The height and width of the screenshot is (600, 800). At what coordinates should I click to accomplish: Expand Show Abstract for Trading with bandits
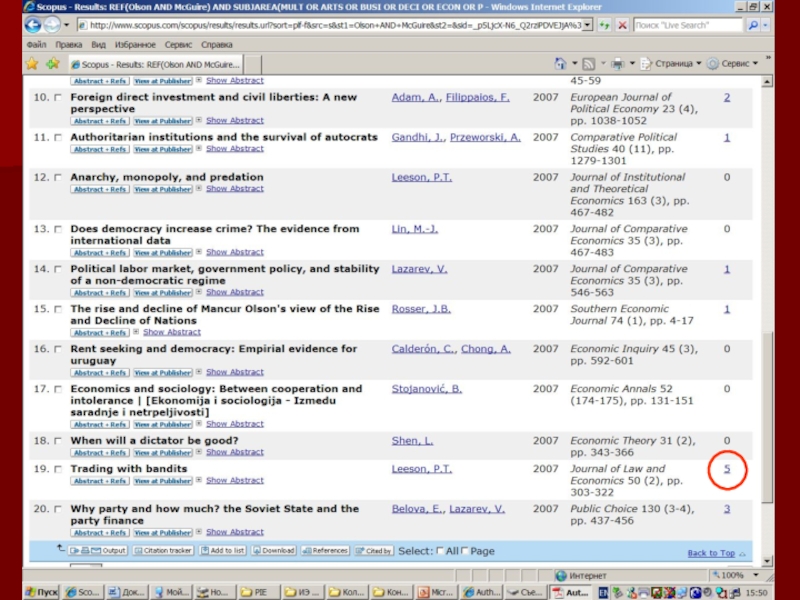(x=235, y=480)
